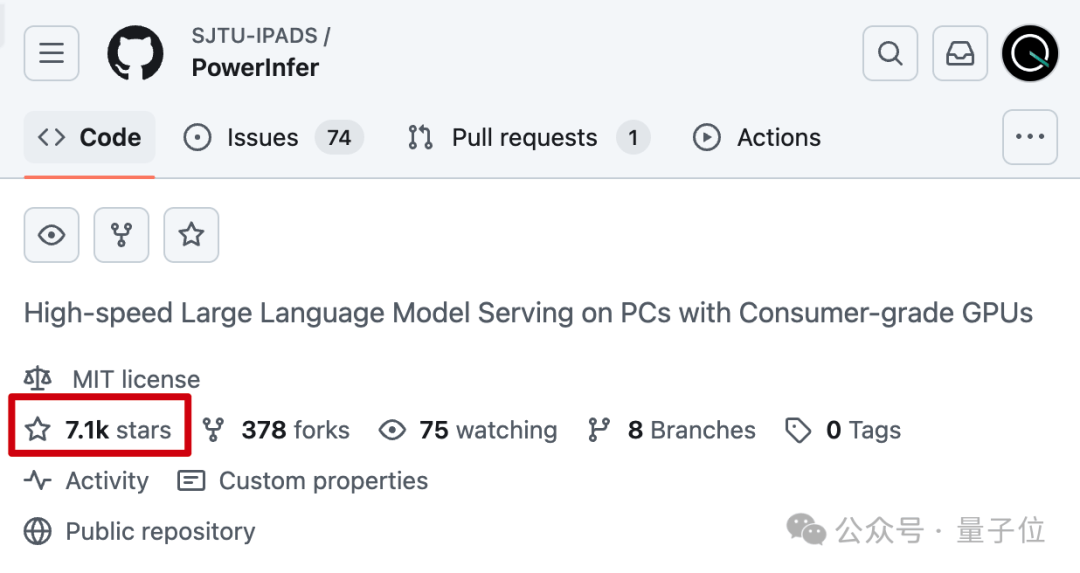
Task: Open the repository search
Action: tap(890, 53)
